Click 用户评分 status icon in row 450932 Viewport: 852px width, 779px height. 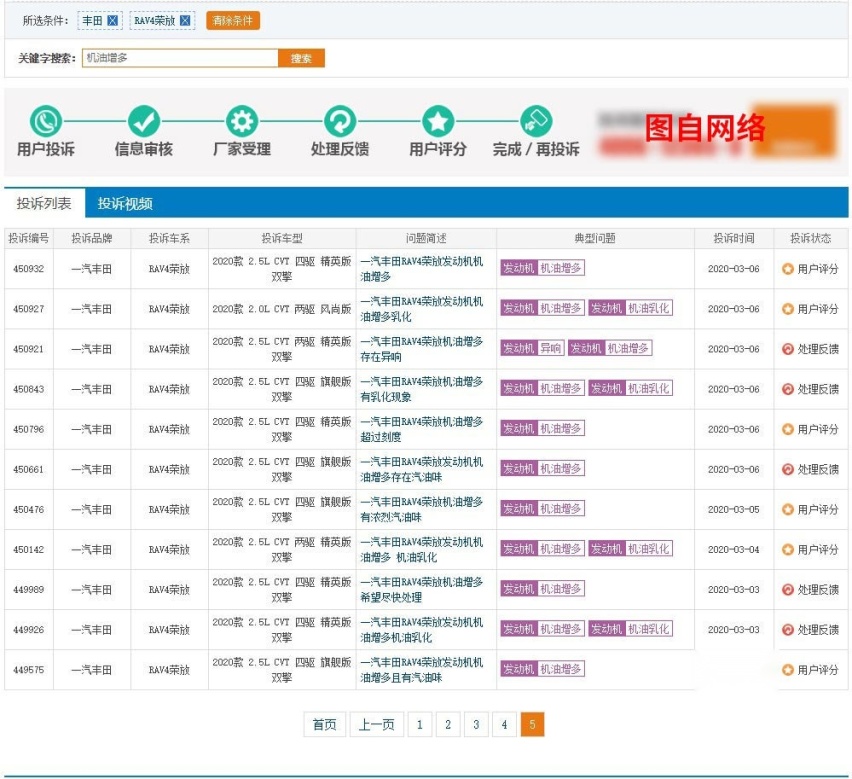pos(787,269)
